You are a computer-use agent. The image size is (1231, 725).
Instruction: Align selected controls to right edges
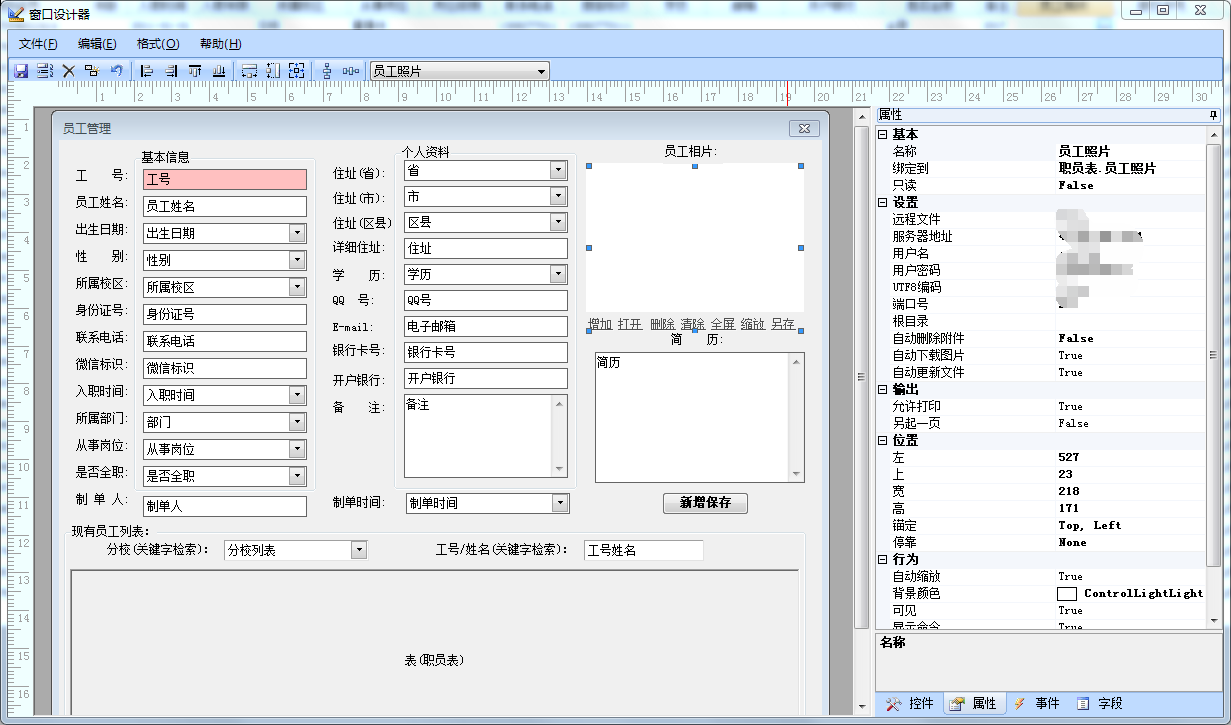[171, 71]
